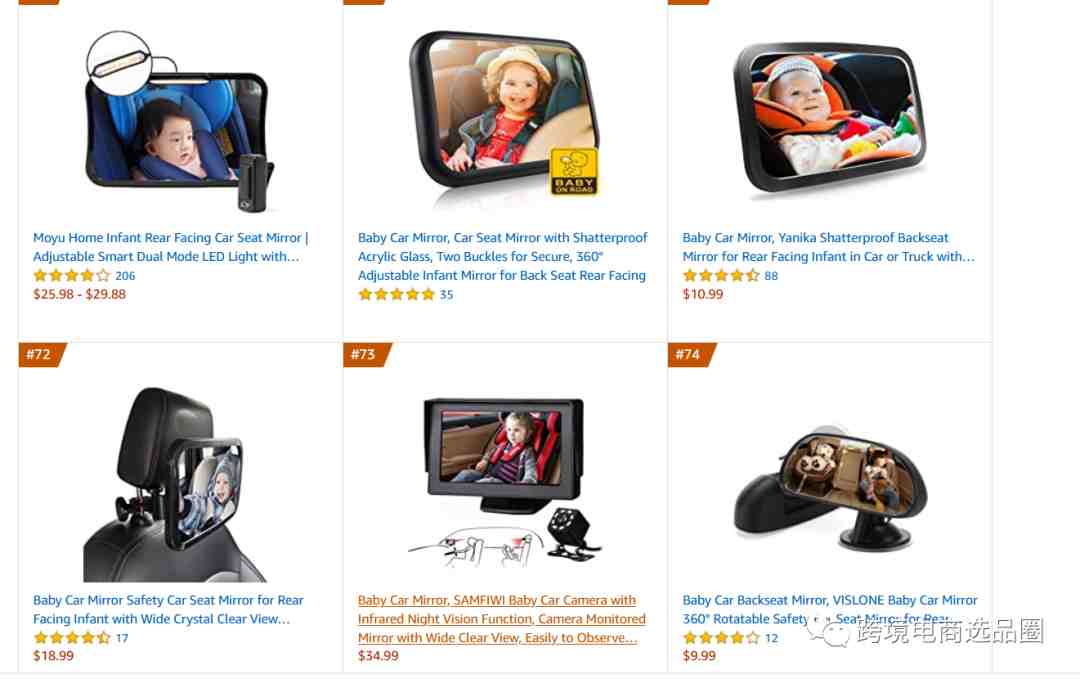
Task: Open the Yanika Shatterproof mirror product image
Action: 829,117
